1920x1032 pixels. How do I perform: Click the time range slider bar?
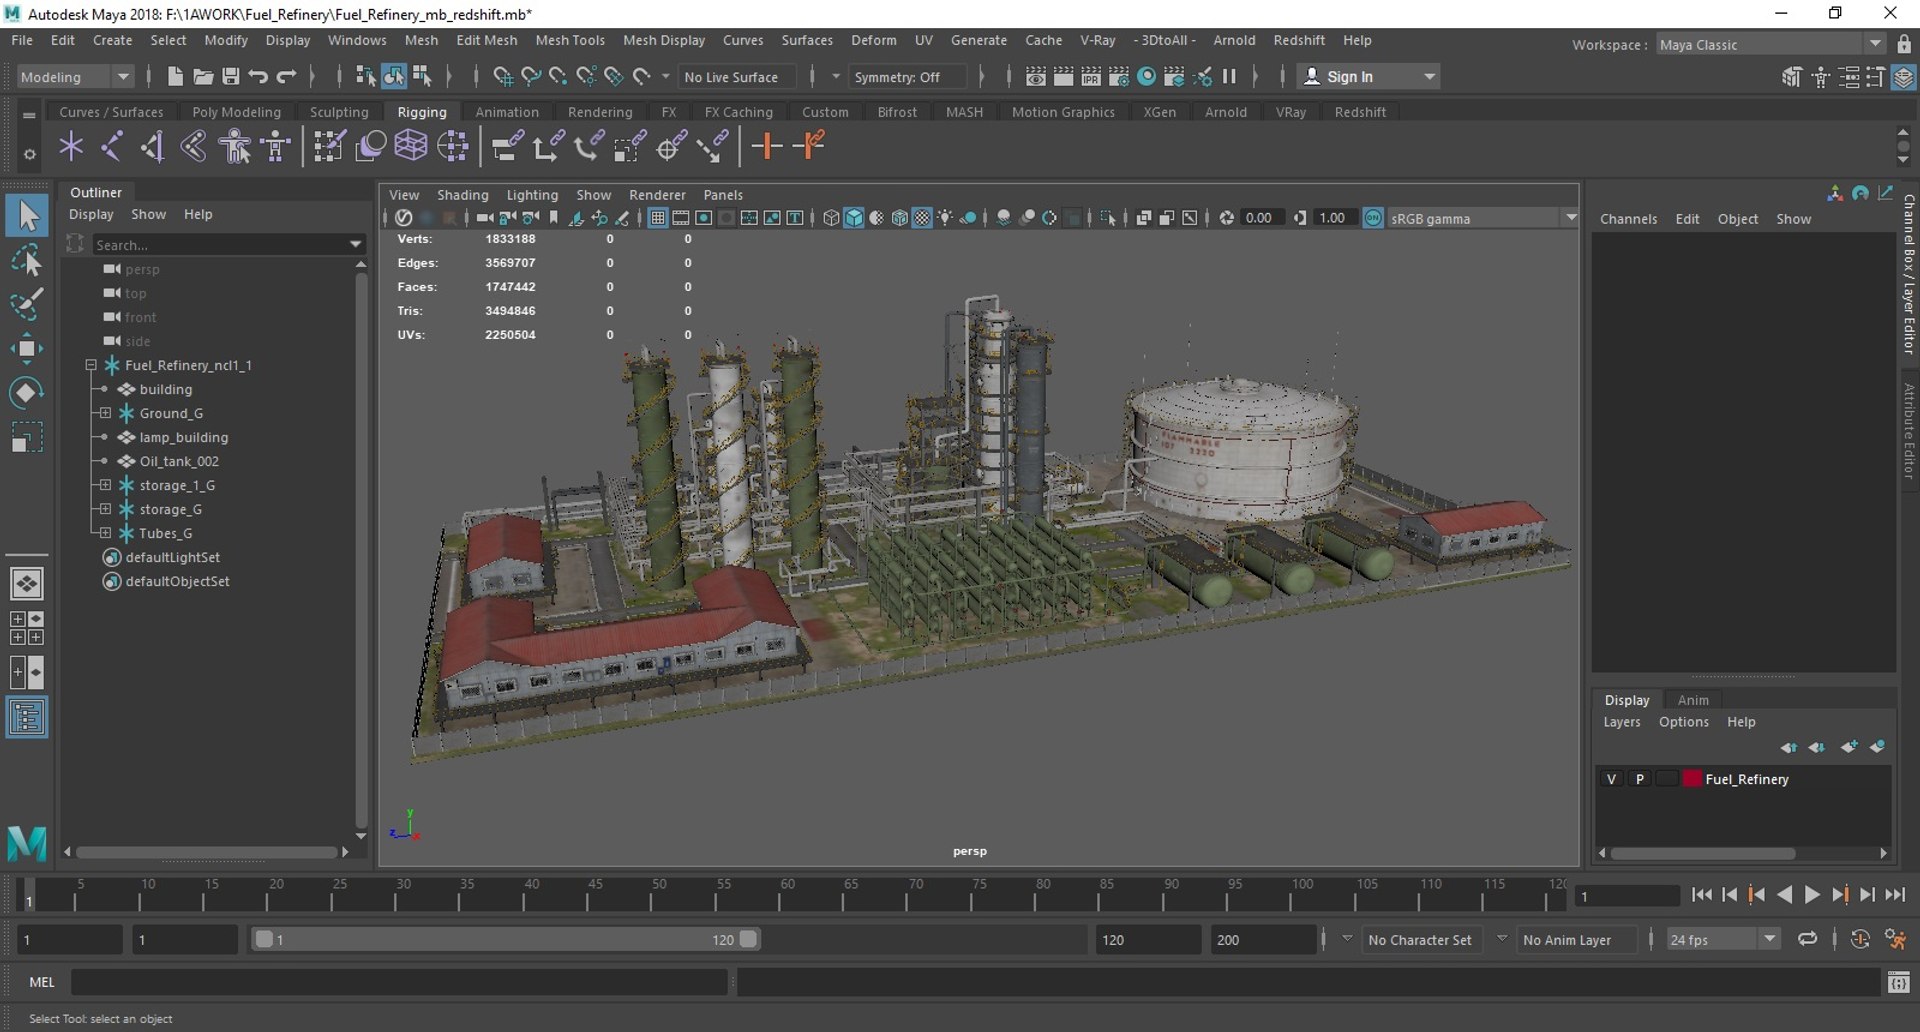505,939
